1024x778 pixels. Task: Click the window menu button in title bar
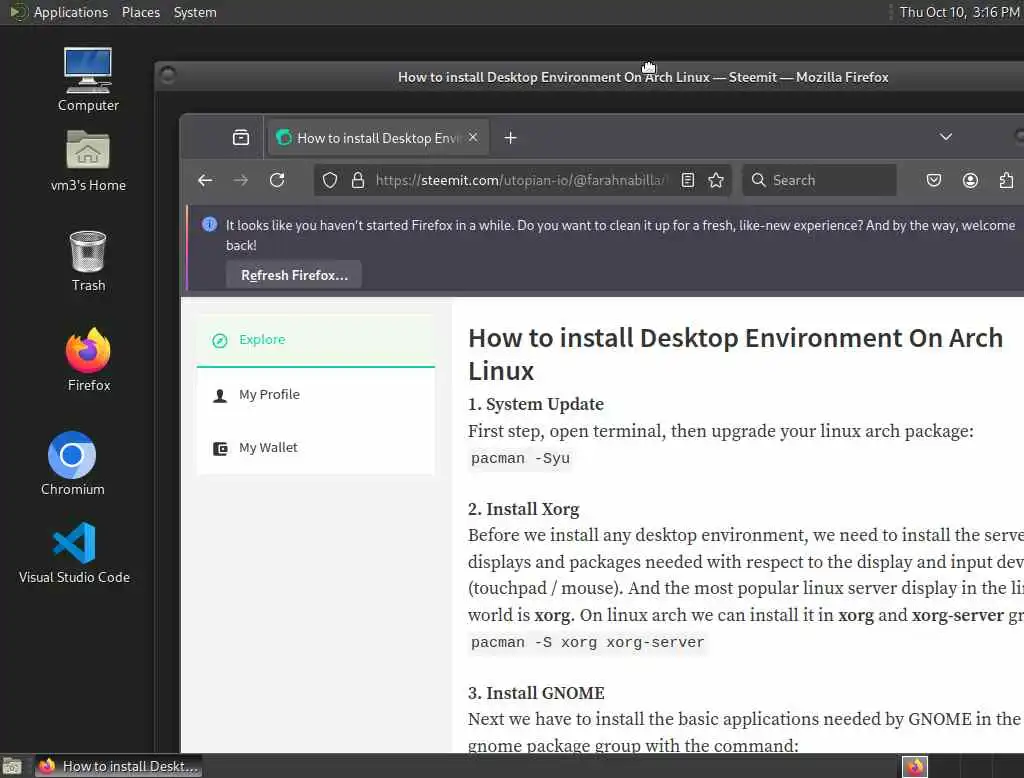point(168,76)
